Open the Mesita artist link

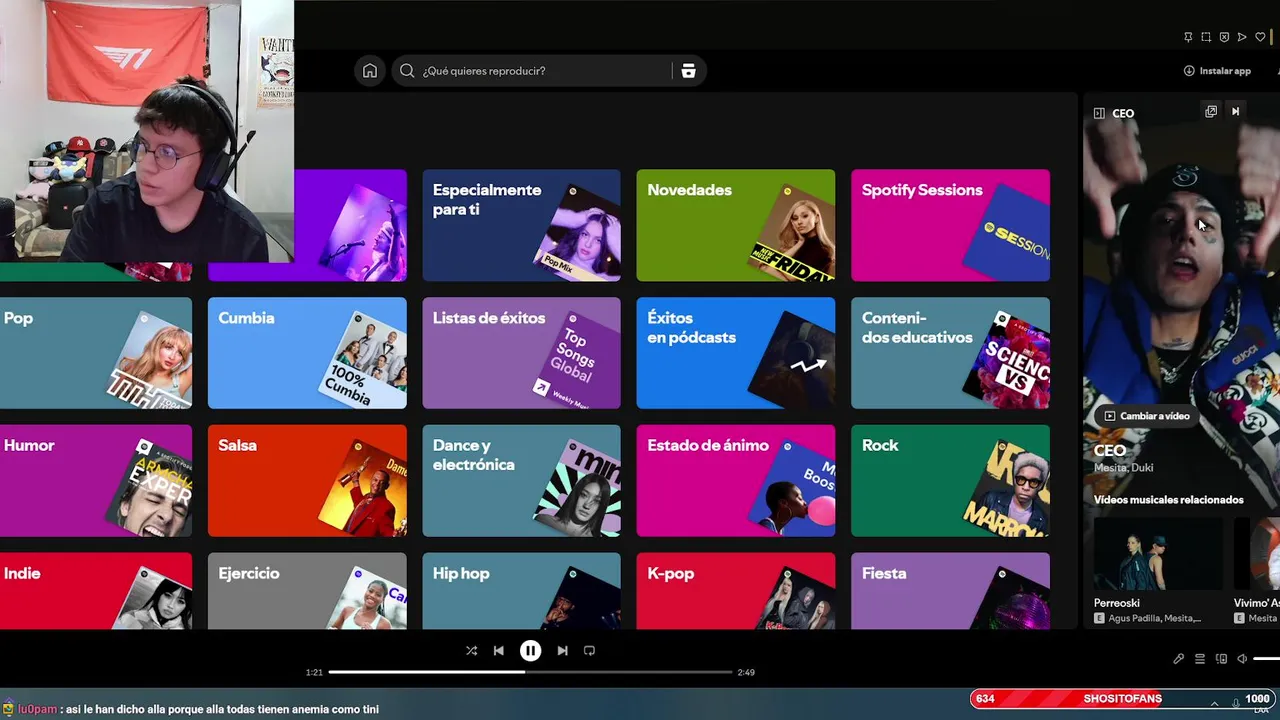point(1109,468)
